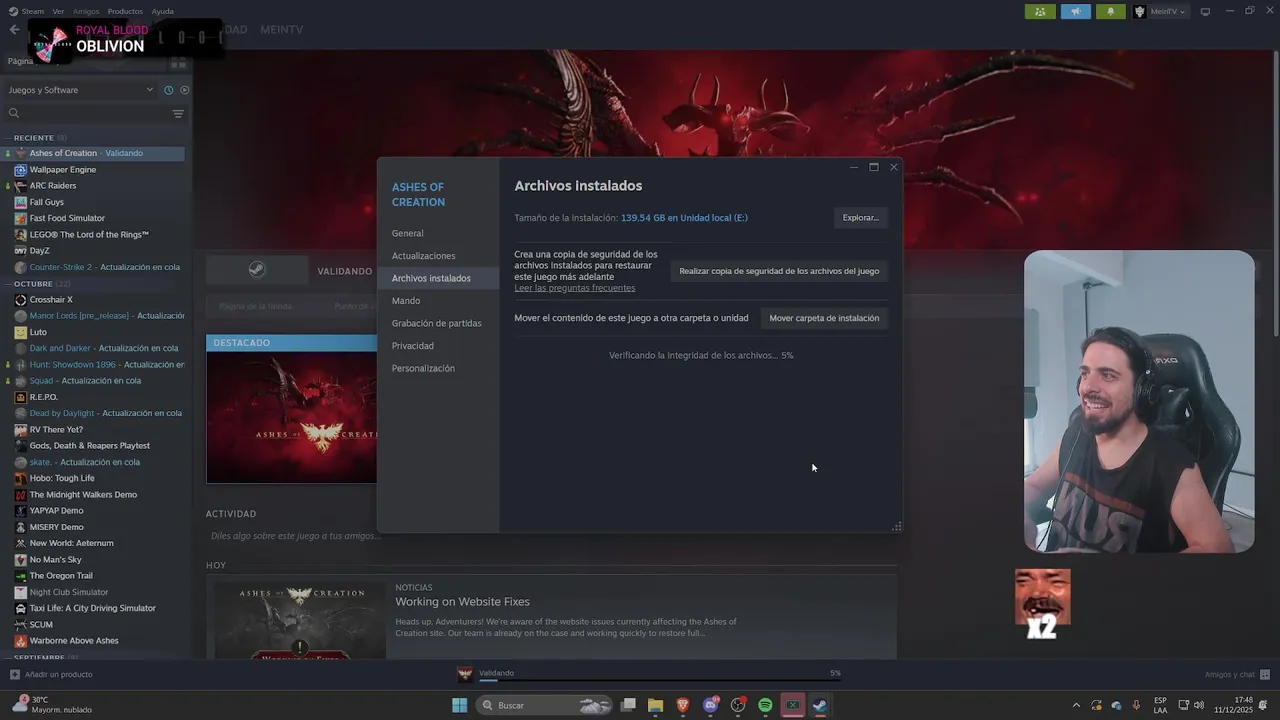
Task: Open the MEINTV profile tab
Action: click(281, 30)
